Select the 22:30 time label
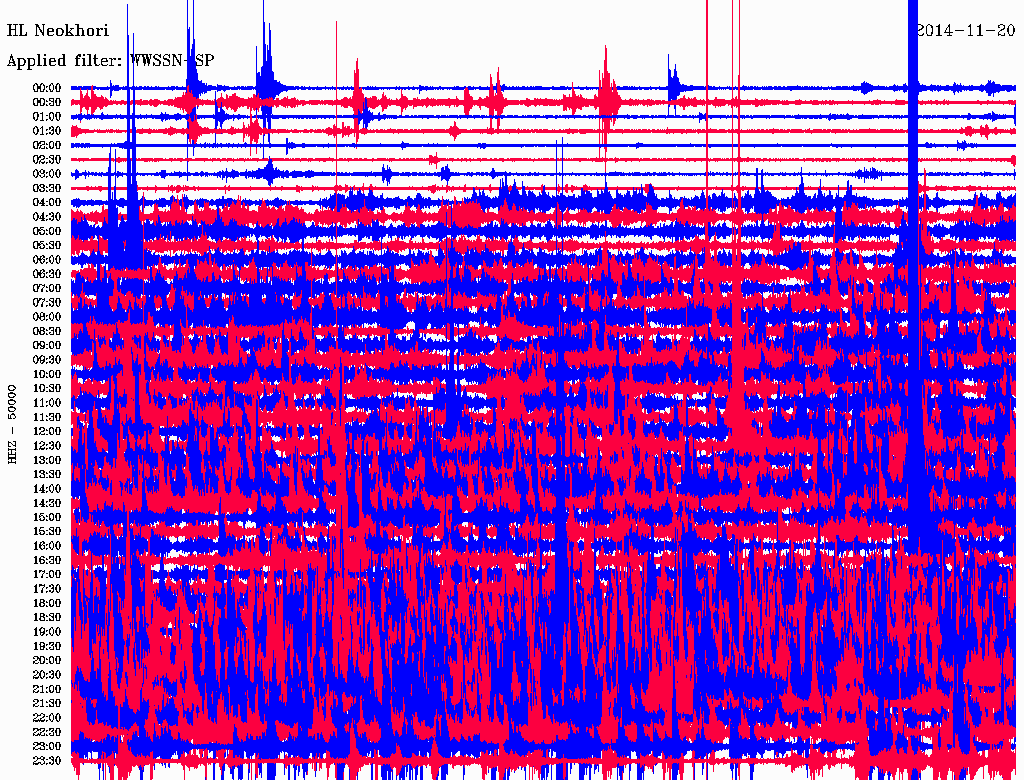Viewport: 1024px width, 780px height. [46, 732]
